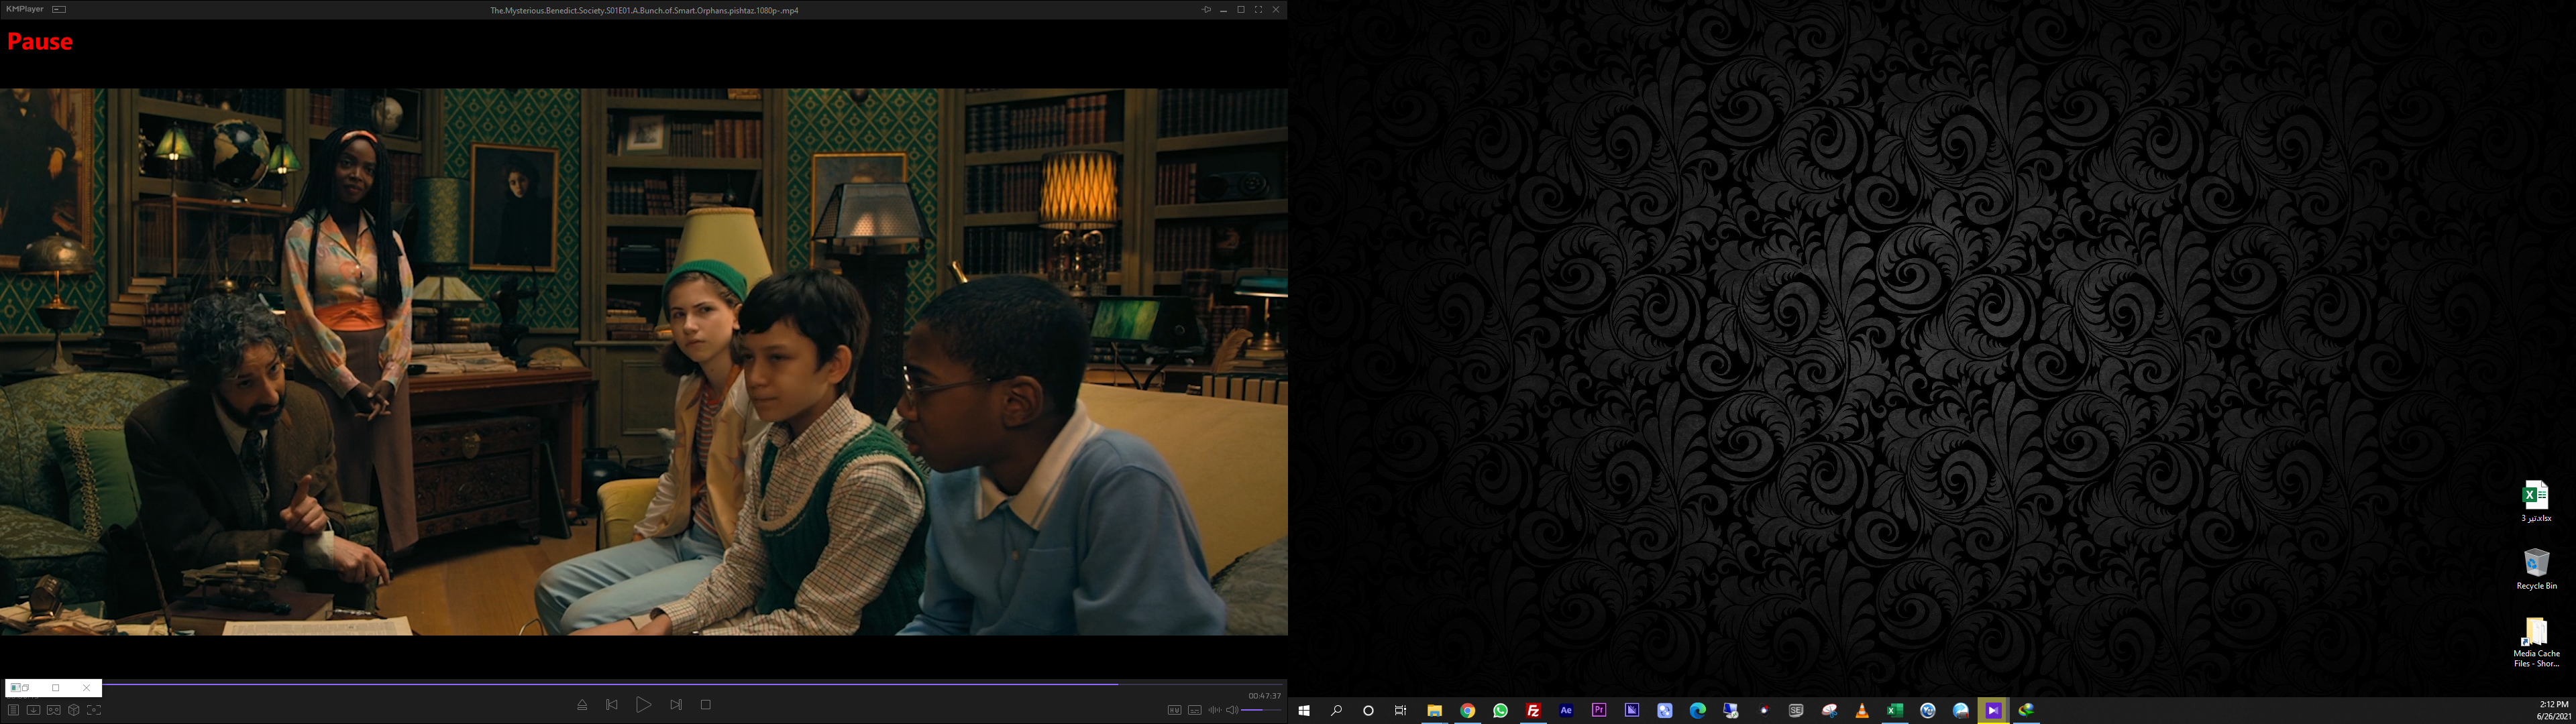Open the 3D cube settings icon
This screenshot has height=724, width=2576.
(x=73, y=710)
